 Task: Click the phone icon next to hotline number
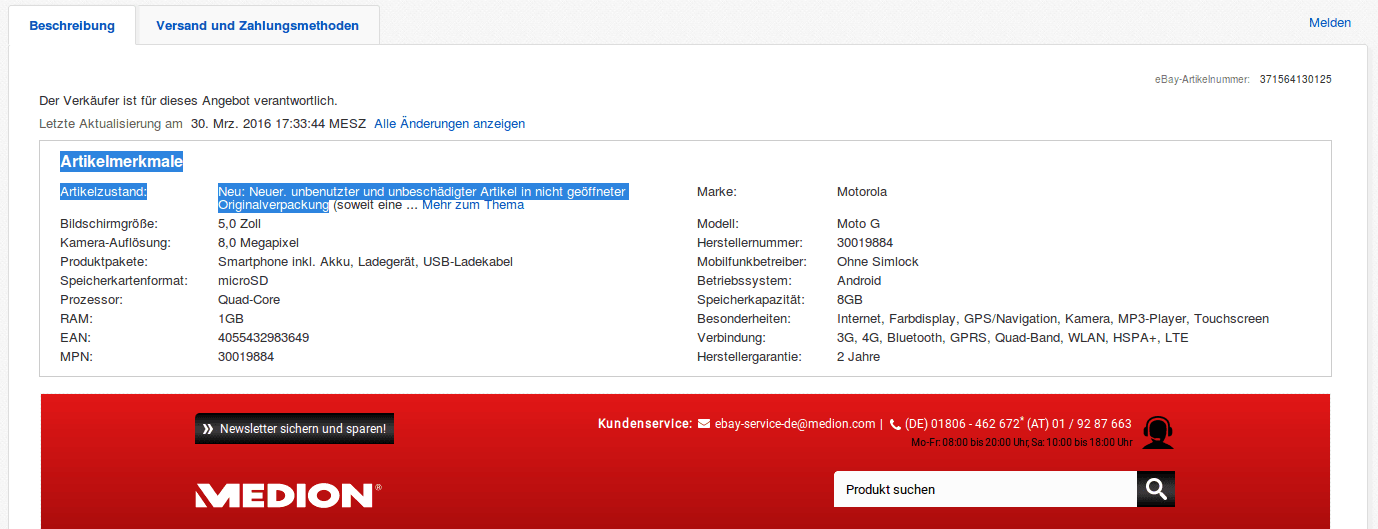[895, 424]
